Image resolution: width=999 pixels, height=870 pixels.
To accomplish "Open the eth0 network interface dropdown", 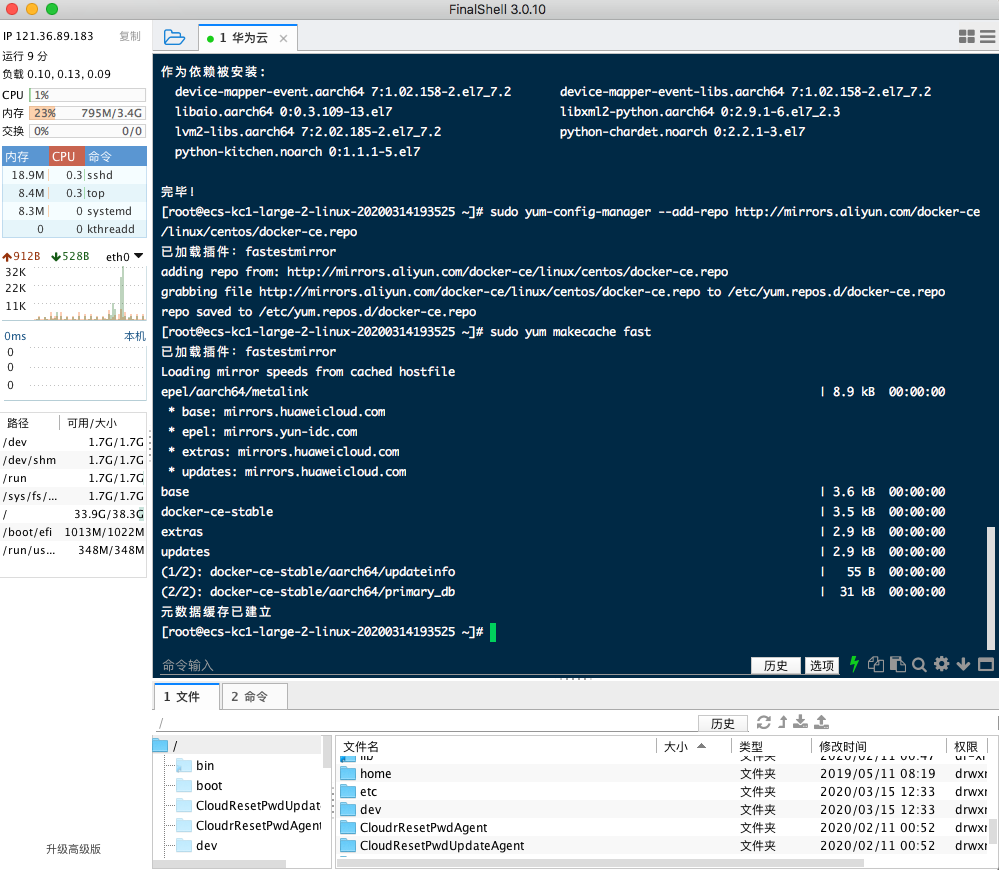I will pos(125,257).
